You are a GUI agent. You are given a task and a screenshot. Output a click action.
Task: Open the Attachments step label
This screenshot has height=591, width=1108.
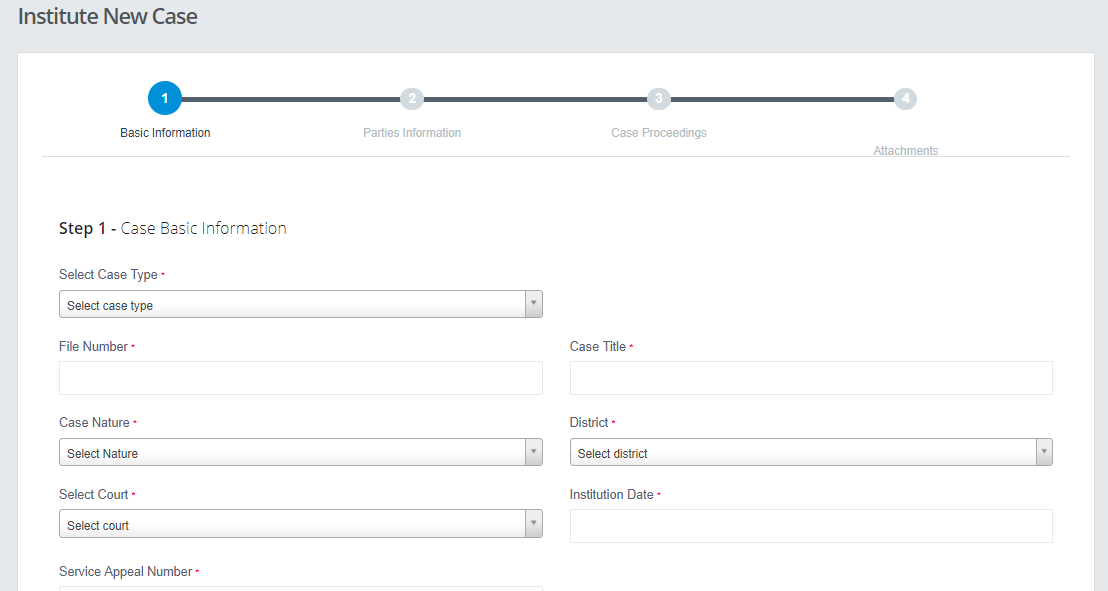905,151
